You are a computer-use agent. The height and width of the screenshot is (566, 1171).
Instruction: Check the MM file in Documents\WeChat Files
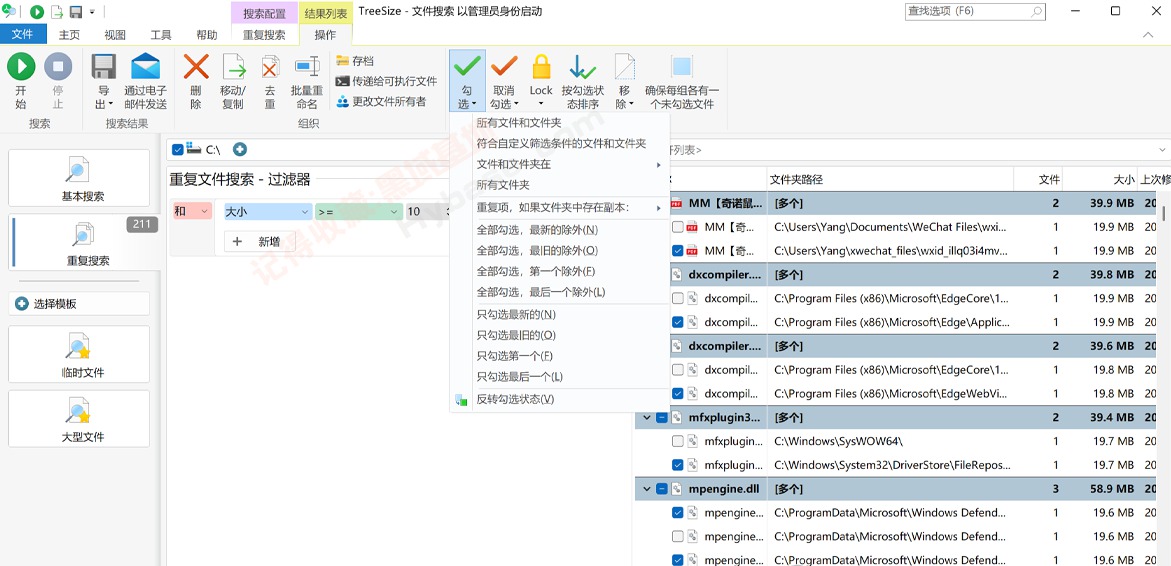tap(677, 226)
